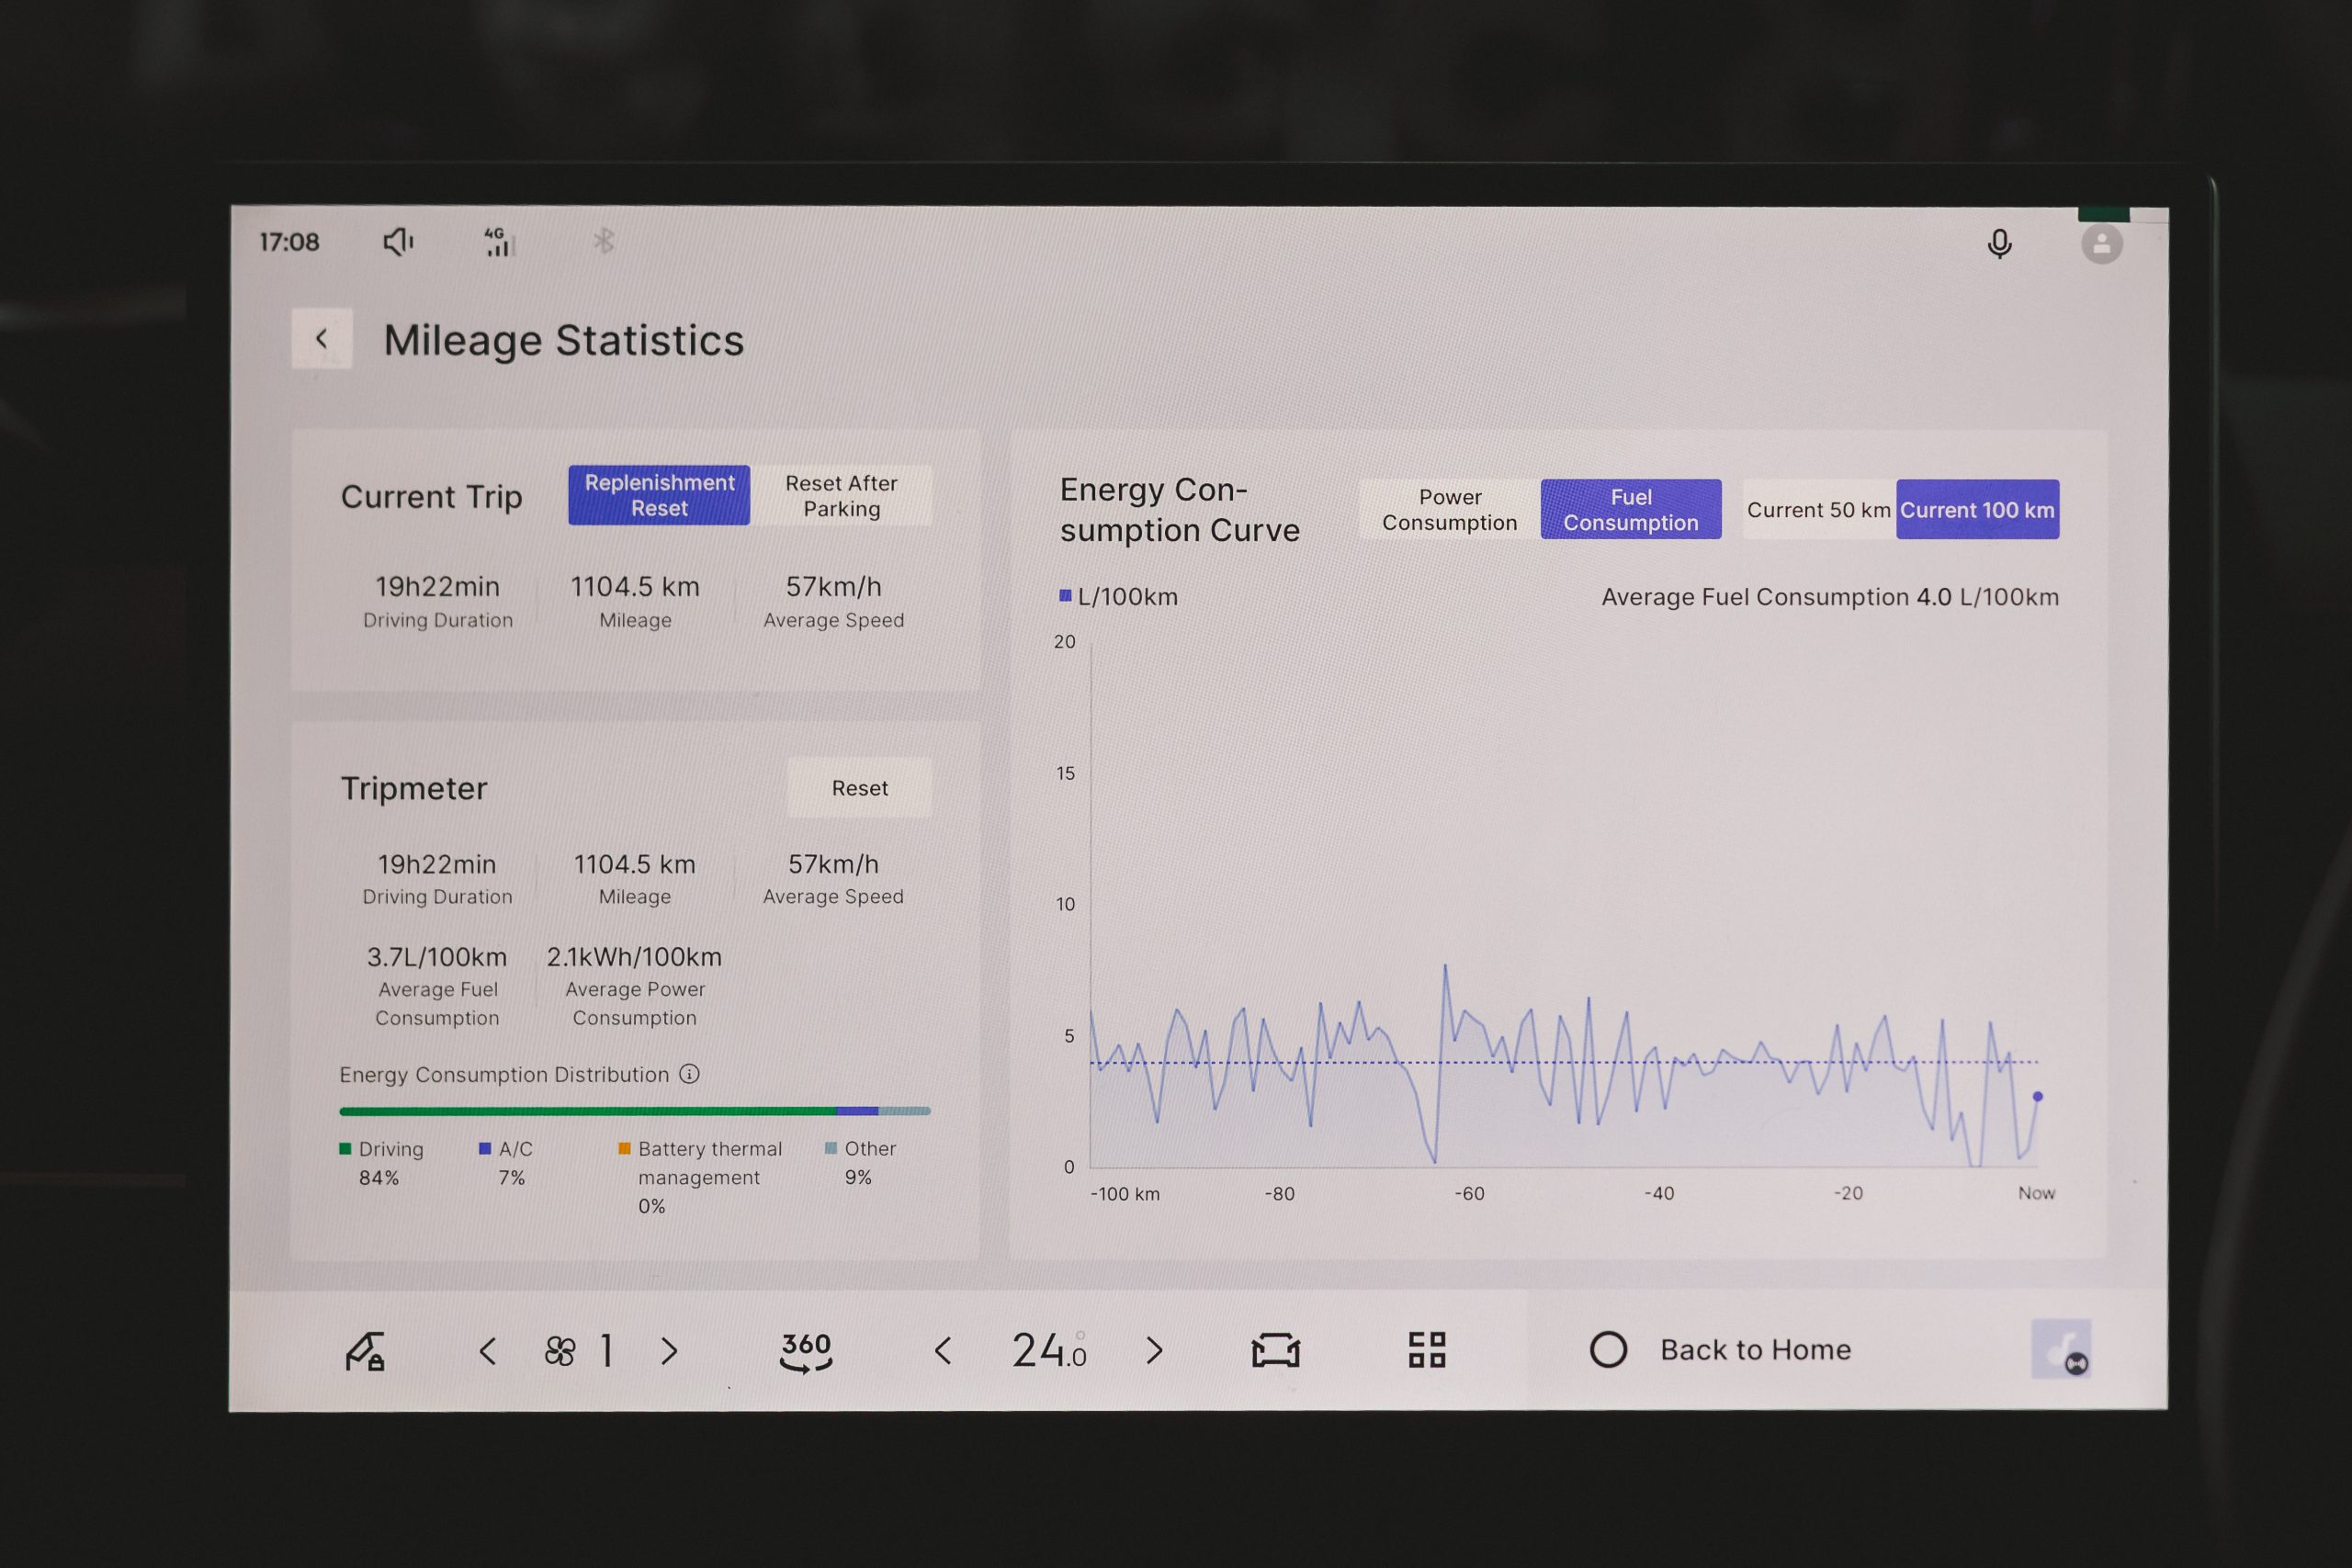
Task: Switch curve to Power Consumption
Action: [x=1449, y=509]
